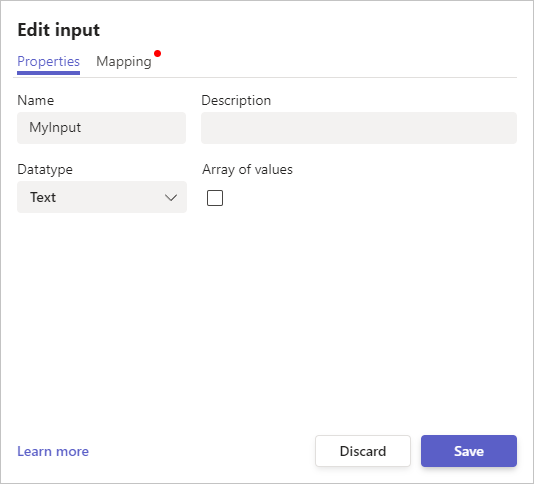The width and height of the screenshot is (534, 484).
Task: Click the Edit input dialog title
Action: click(x=59, y=30)
